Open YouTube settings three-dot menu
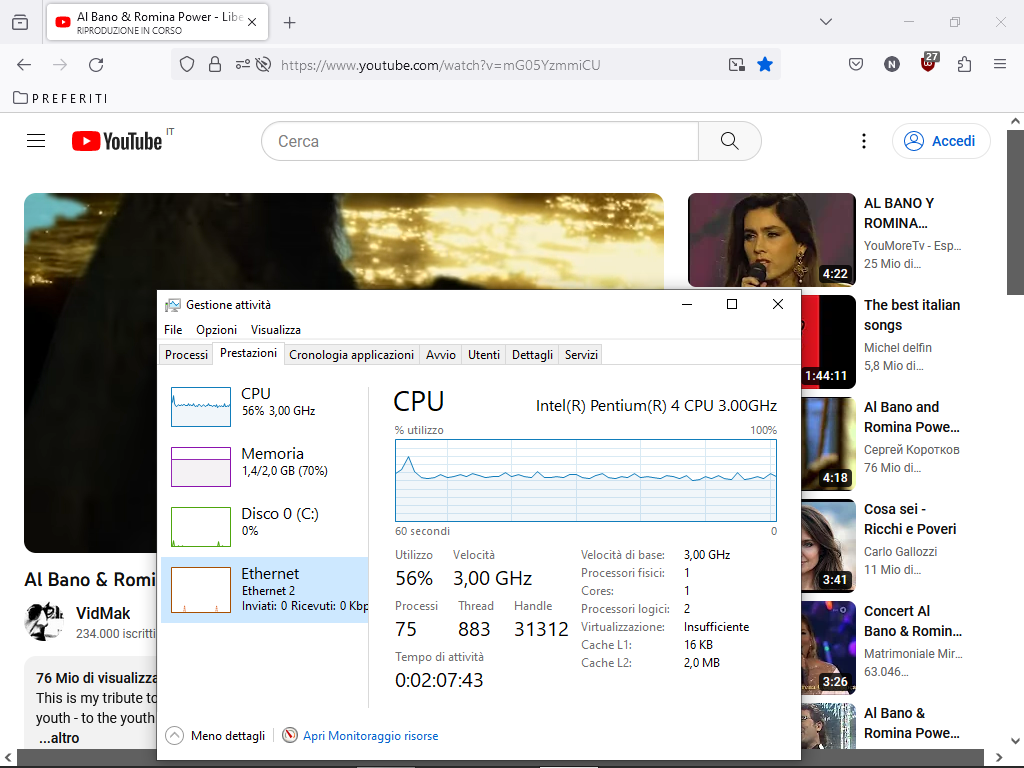 coord(863,141)
